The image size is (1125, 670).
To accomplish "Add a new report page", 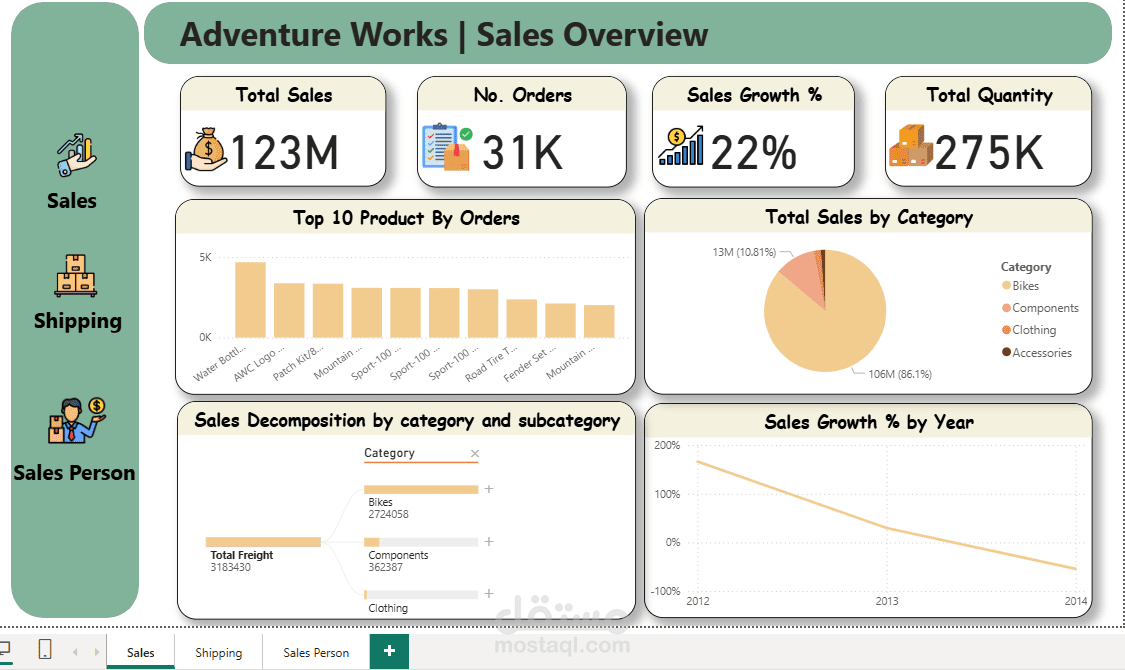I will (x=390, y=651).
